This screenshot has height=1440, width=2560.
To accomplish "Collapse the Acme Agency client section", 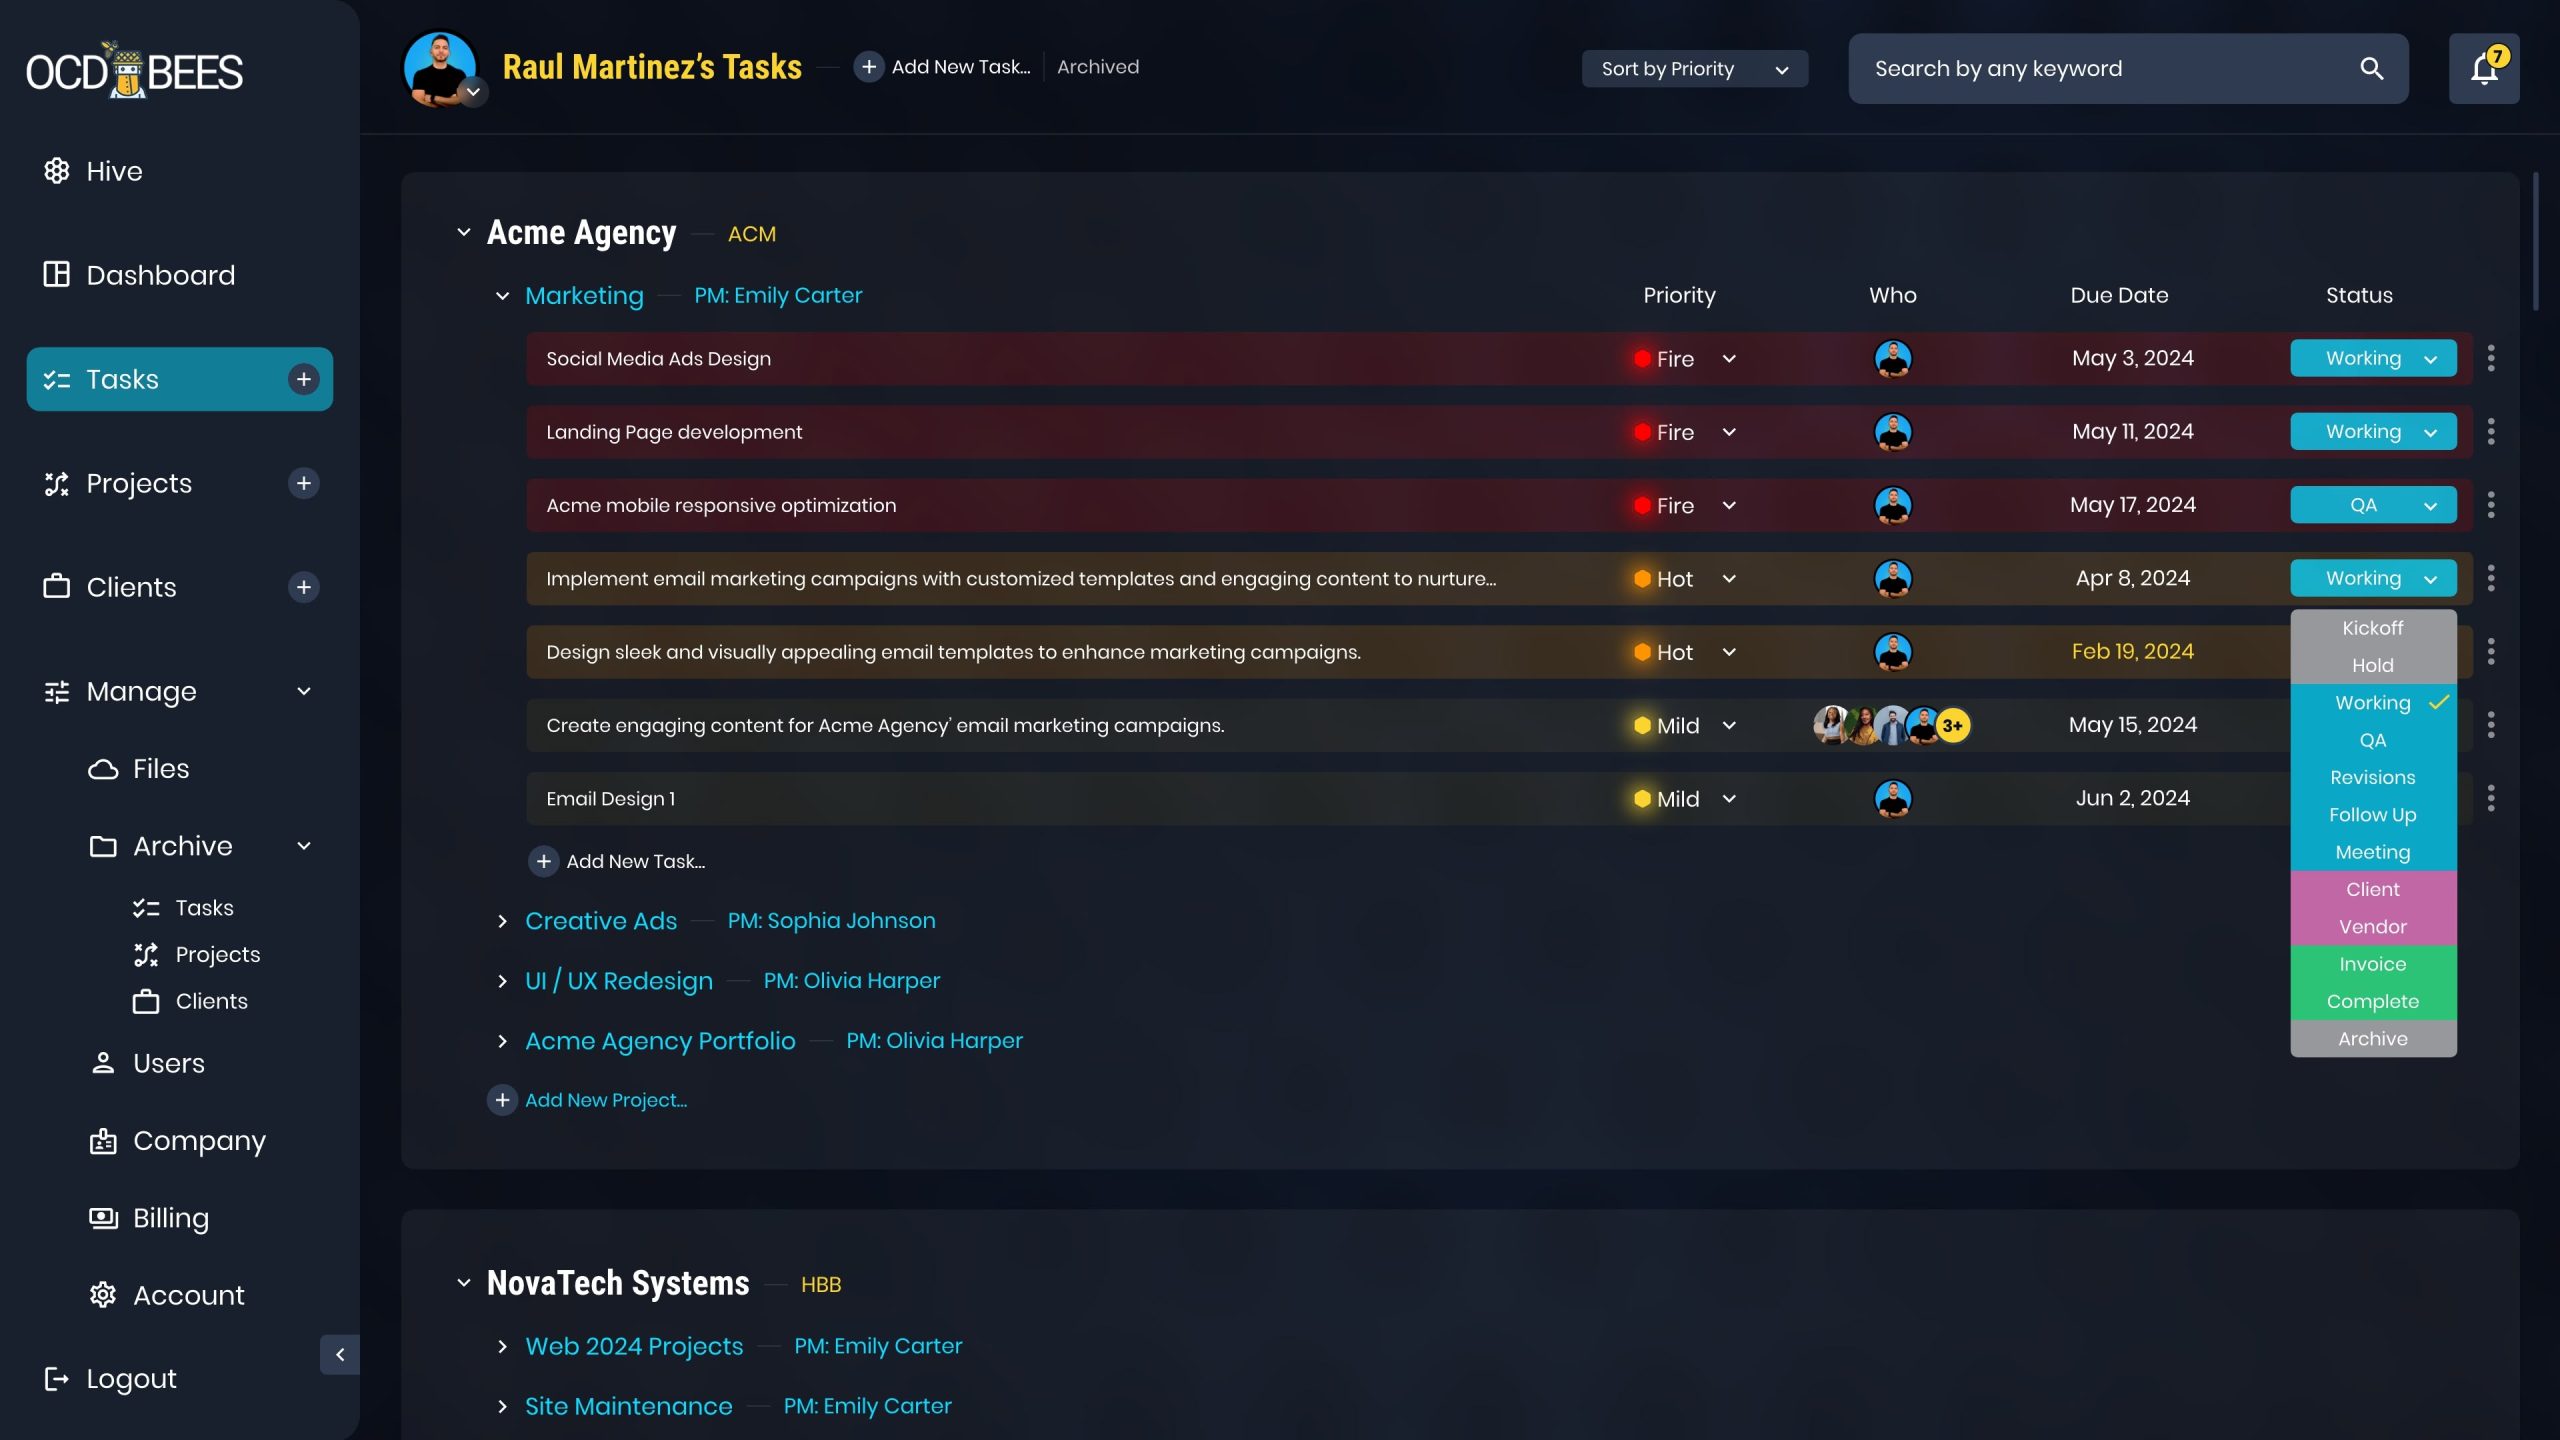I will tap(463, 233).
